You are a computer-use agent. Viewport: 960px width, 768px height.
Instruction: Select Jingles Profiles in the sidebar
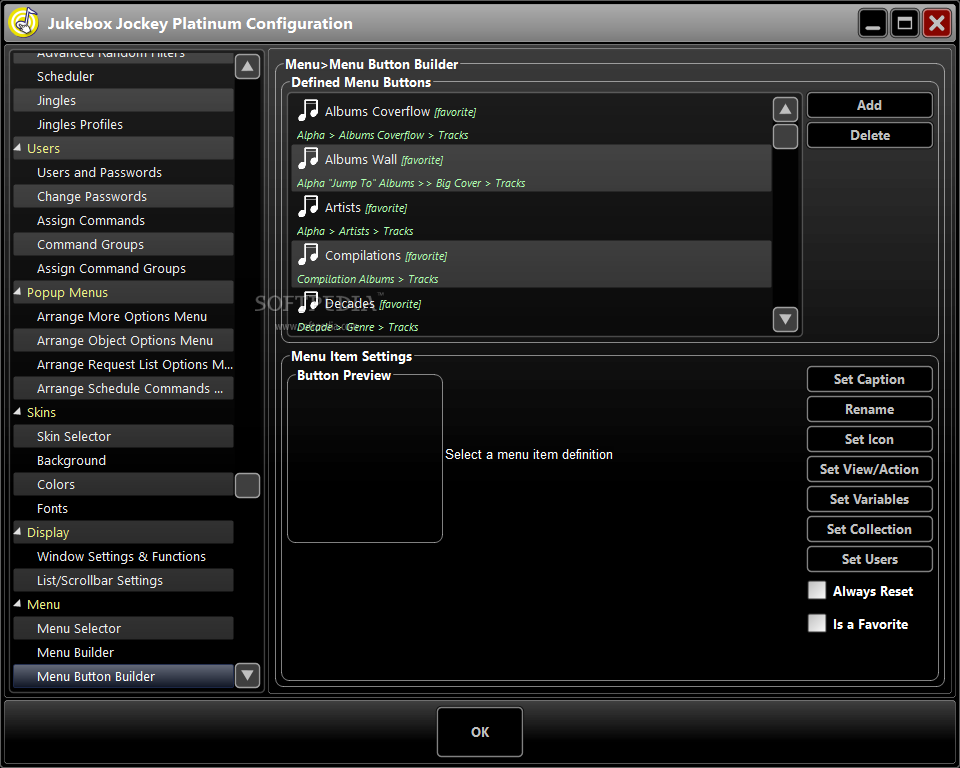click(x=124, y=124)
